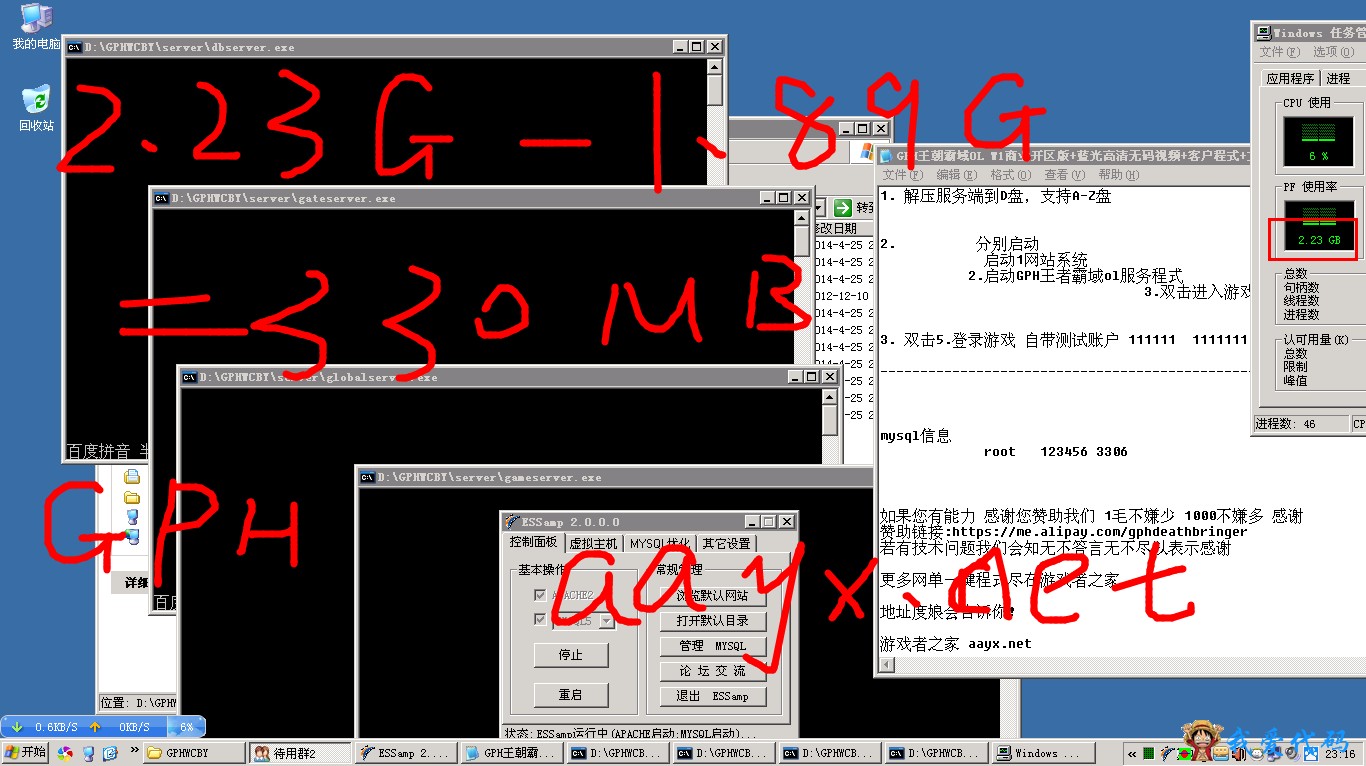Activate ESSamp taskbar button
This screenshot has width=1366, height=766.
click(407, 753)
